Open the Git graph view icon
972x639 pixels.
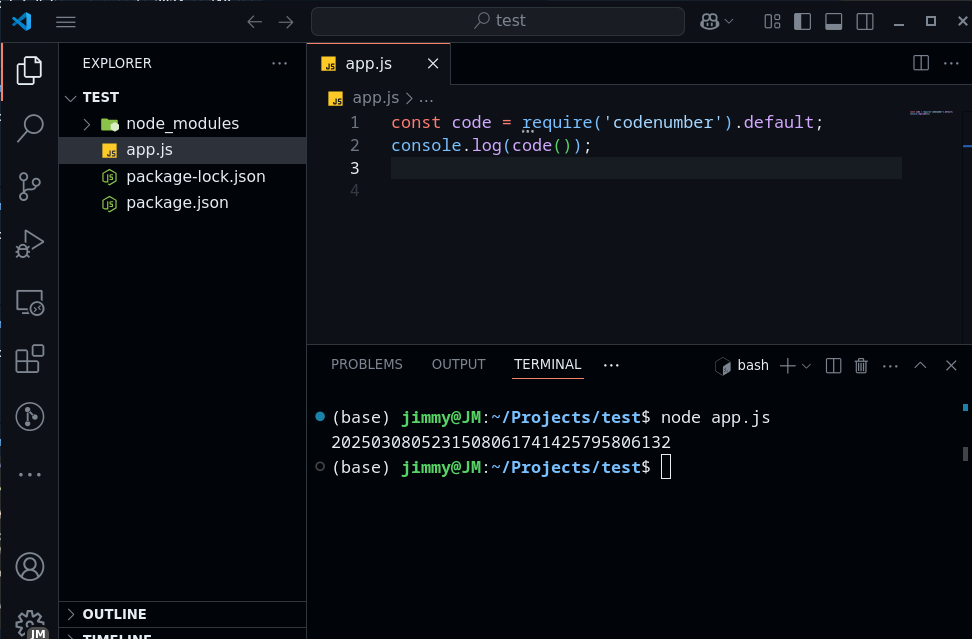coord(29,416)
